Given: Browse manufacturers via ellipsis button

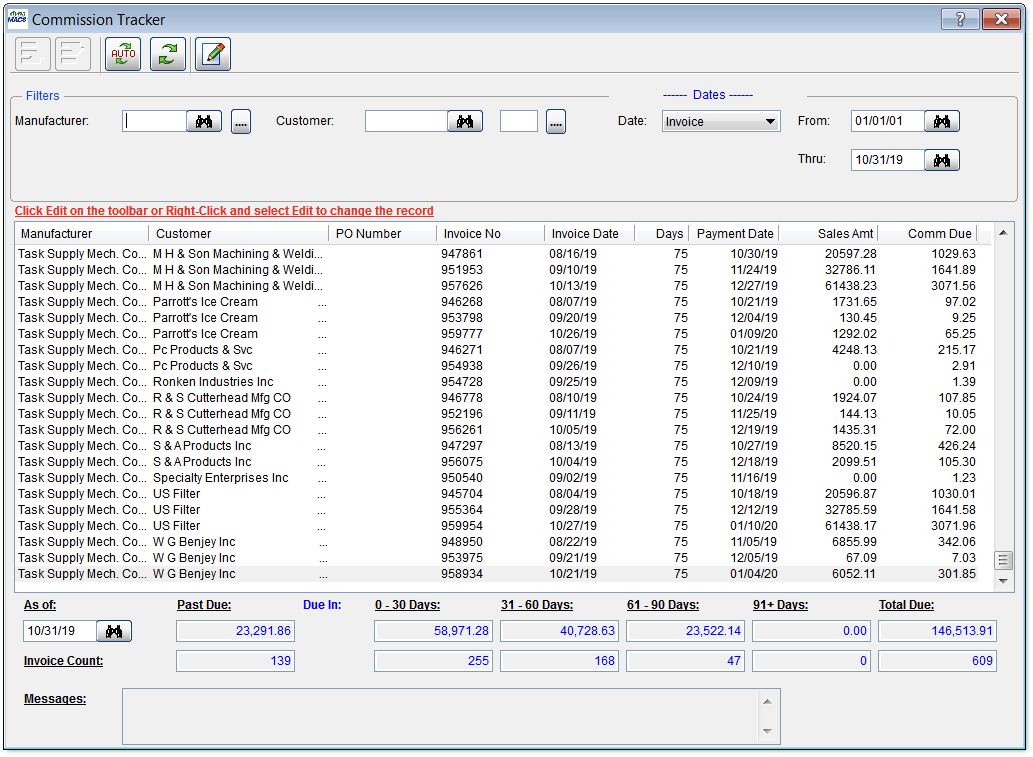Looking at the screenshot, I should (x=240, y=120).
